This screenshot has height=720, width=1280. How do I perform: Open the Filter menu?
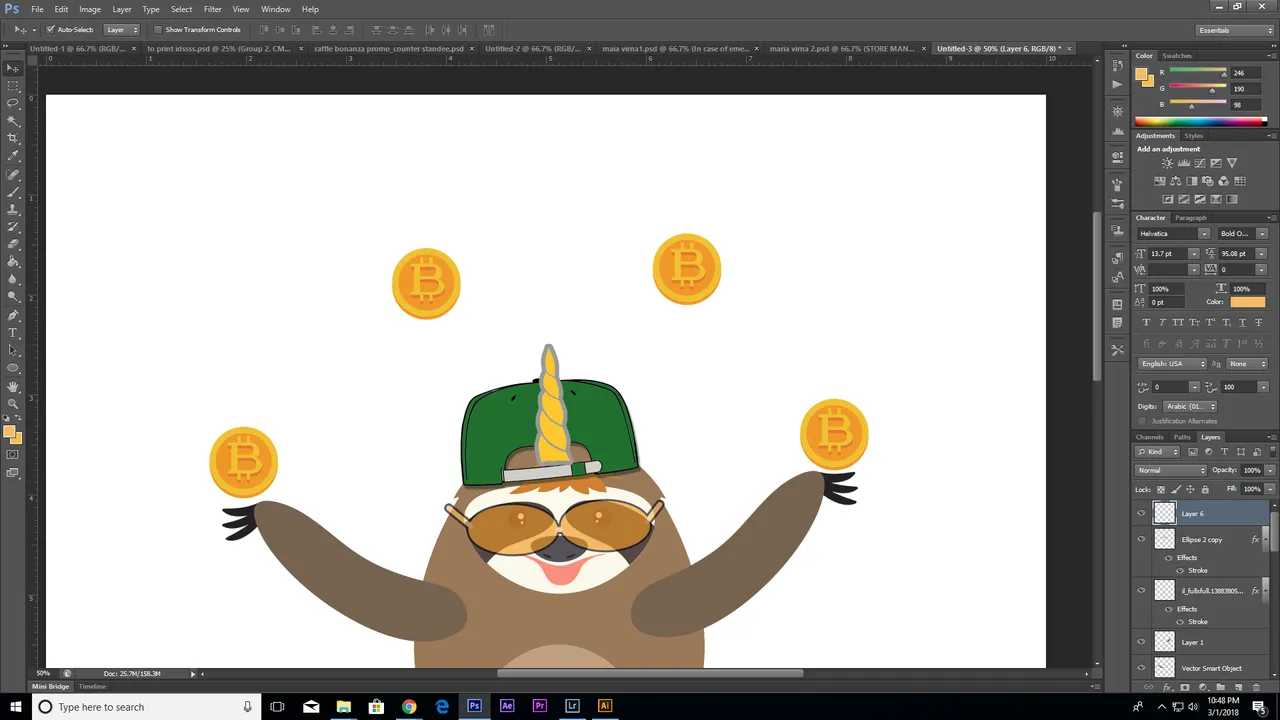(212, 9)
